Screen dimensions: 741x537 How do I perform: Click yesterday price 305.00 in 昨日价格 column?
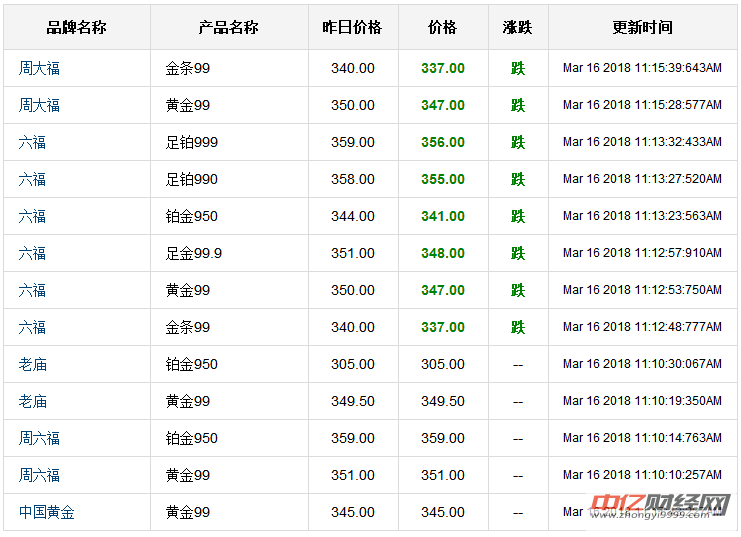[353, 364]
